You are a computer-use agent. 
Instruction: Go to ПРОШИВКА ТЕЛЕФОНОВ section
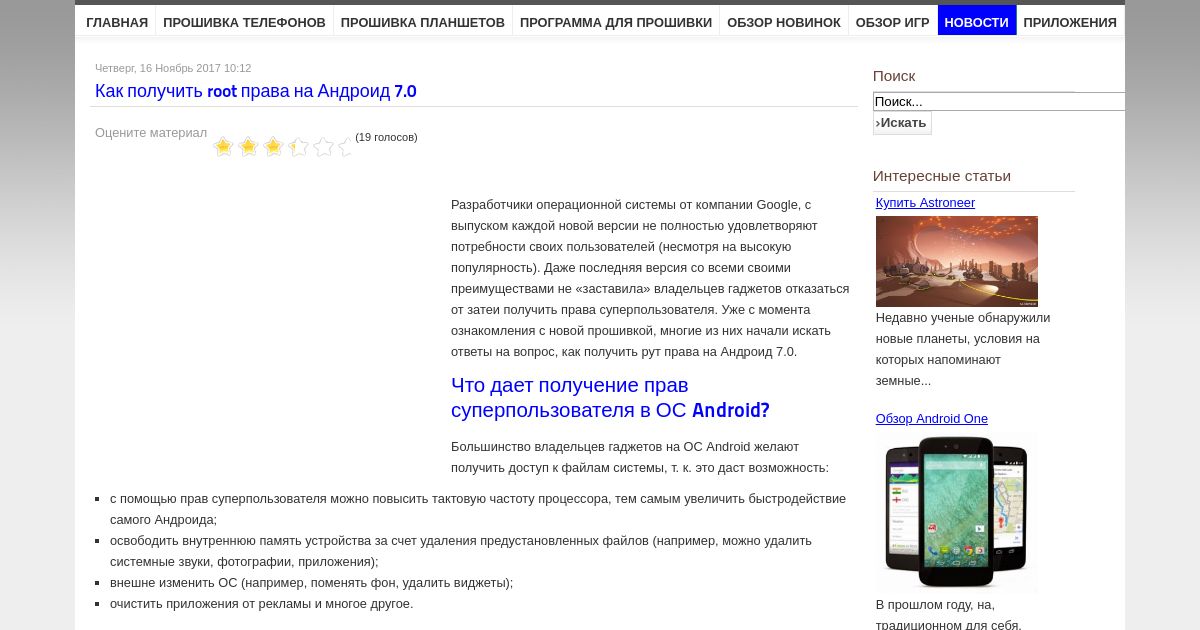244,22
